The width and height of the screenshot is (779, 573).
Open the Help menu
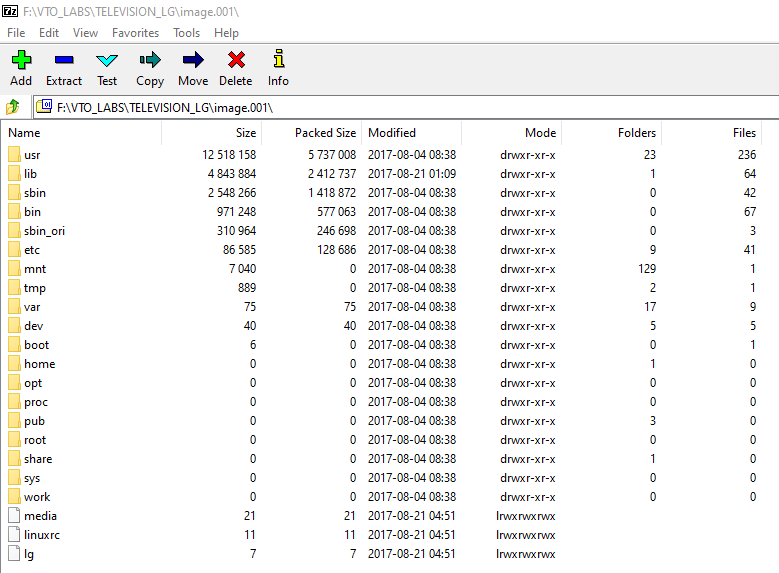(x=226, y=33)
